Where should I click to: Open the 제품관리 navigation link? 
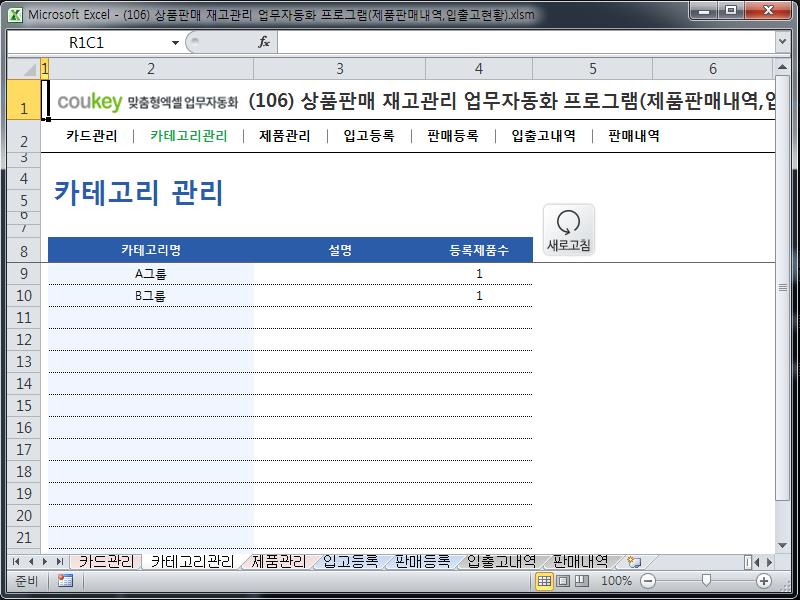[x=285, y=136]
